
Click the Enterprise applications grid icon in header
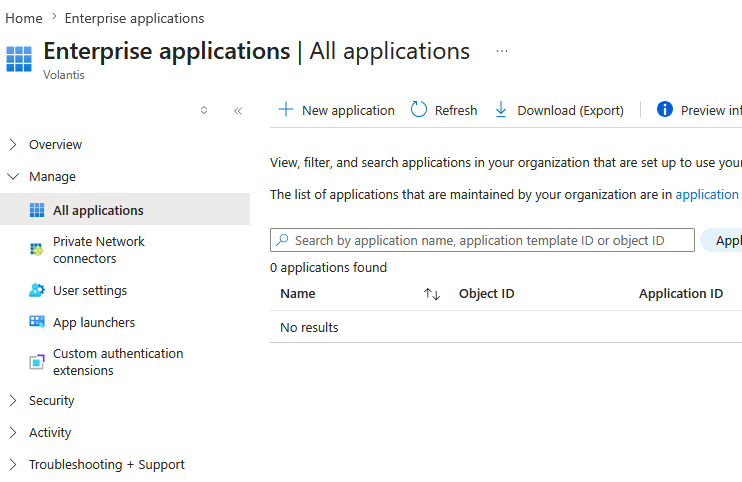pyautogui.click(x=19, y=59)
